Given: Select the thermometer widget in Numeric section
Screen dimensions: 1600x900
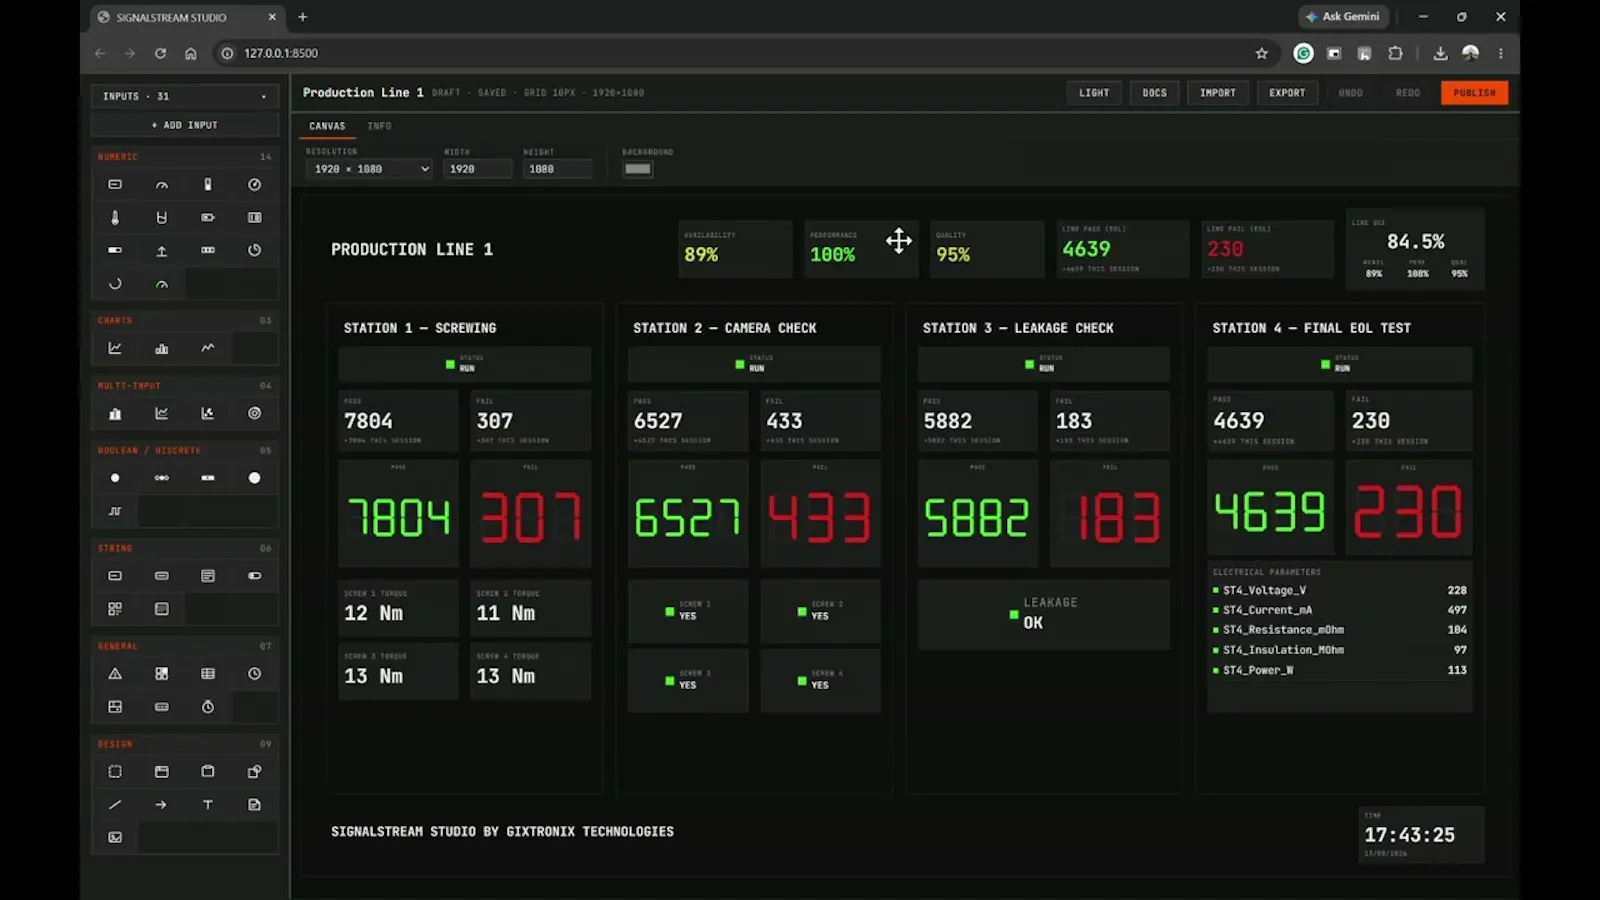Looking at the screenshot, I should (x=115, y=217).
